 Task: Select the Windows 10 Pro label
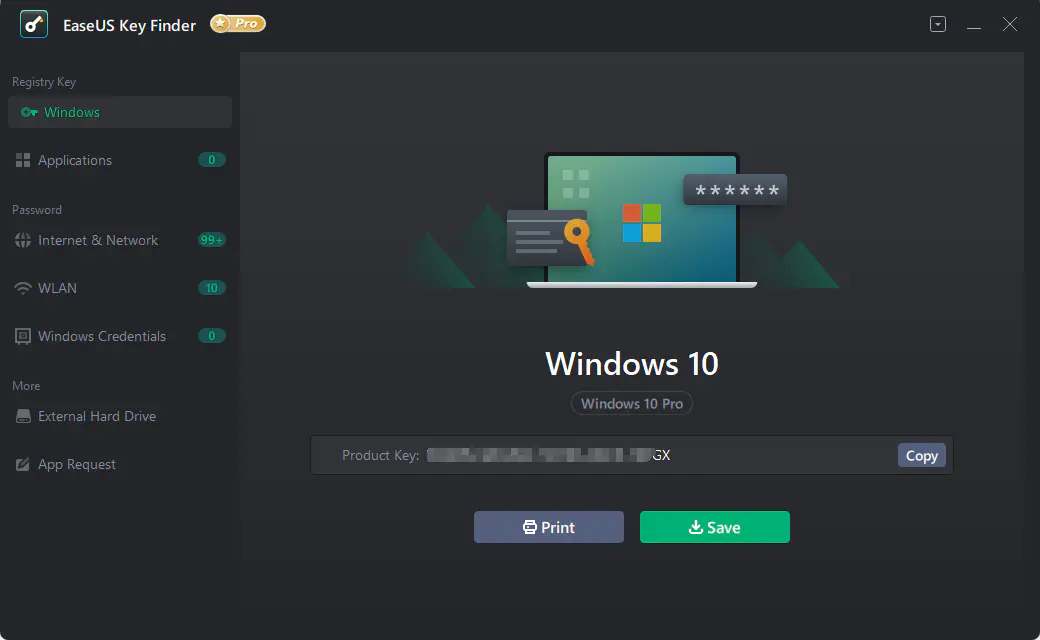(x=631, y=403)
